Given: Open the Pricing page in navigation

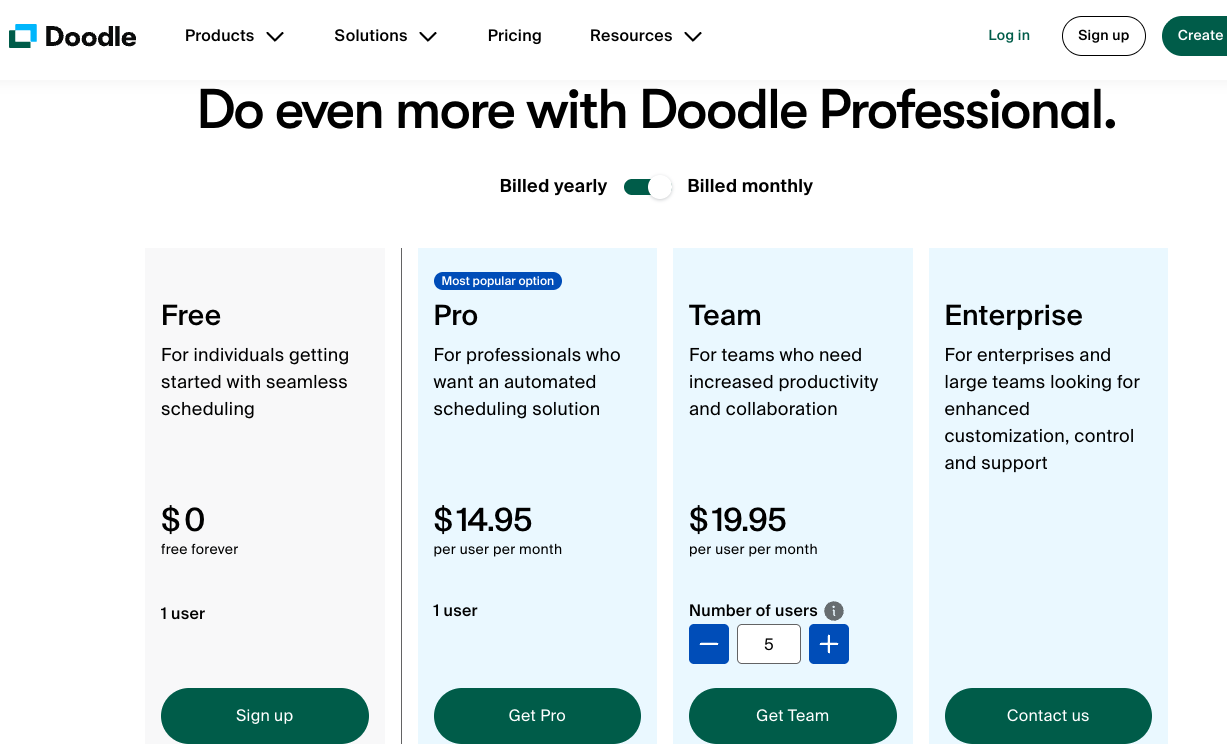Looking at the screenshot, I should [x=514, y=36].
